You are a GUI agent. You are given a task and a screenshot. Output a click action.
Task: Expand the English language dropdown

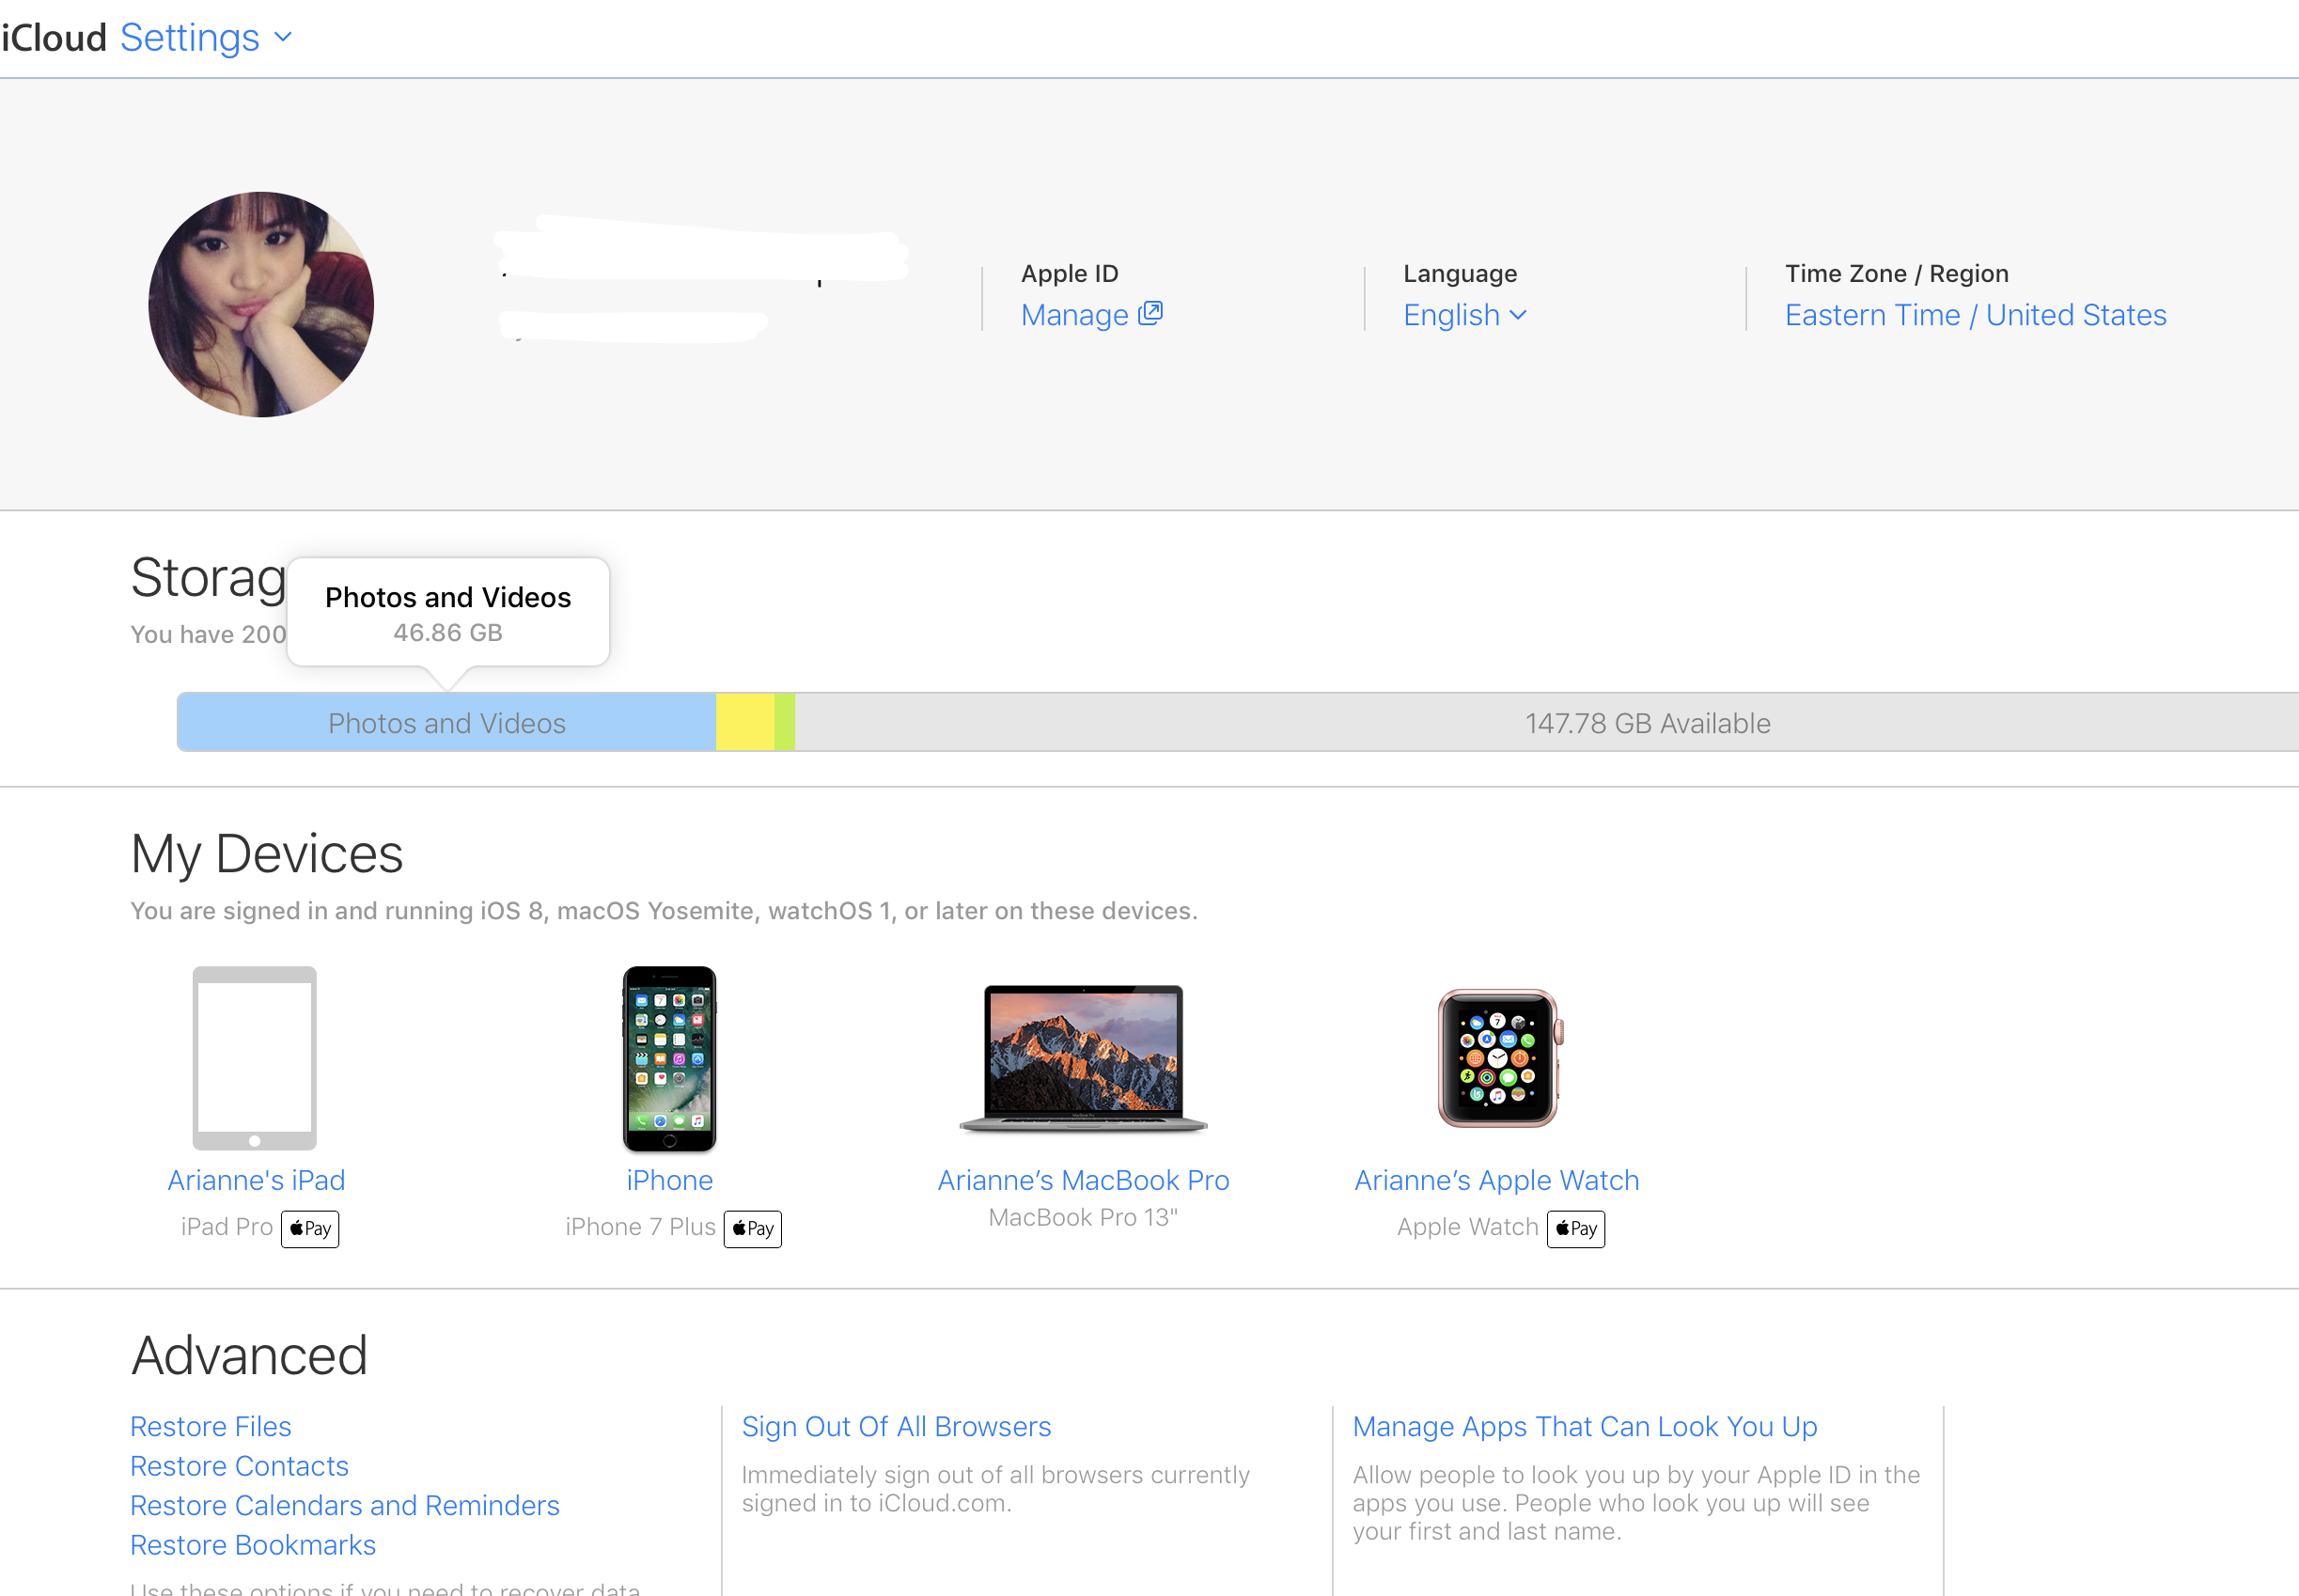(1464, 315)
